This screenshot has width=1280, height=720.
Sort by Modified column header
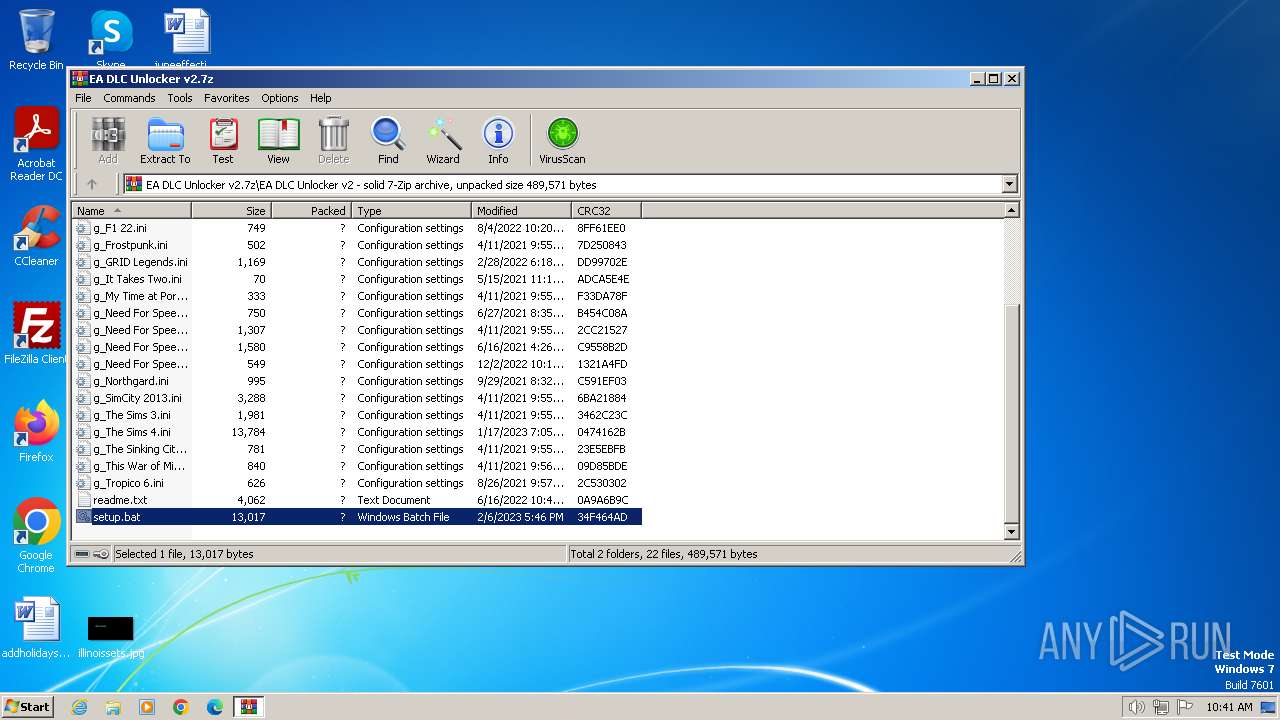click(x=521, y=210)
